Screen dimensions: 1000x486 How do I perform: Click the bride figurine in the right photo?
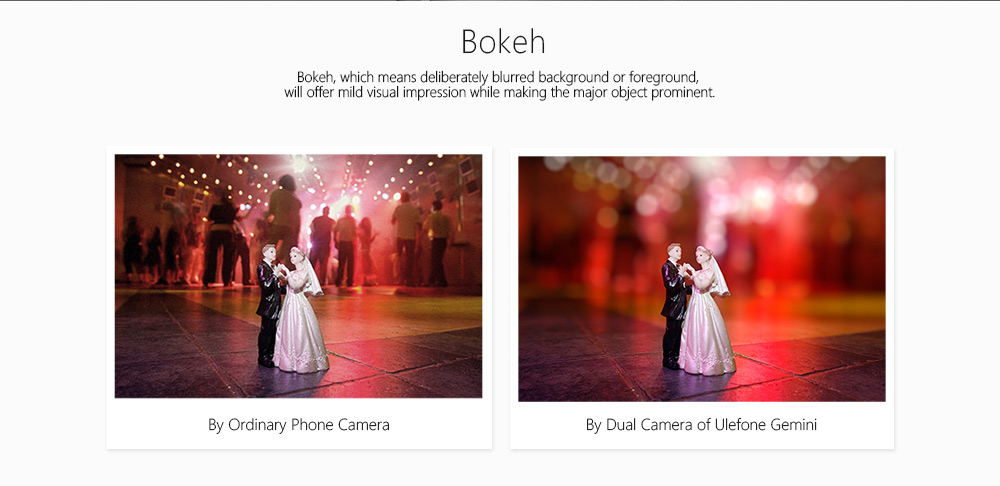(x=707, y=313)
